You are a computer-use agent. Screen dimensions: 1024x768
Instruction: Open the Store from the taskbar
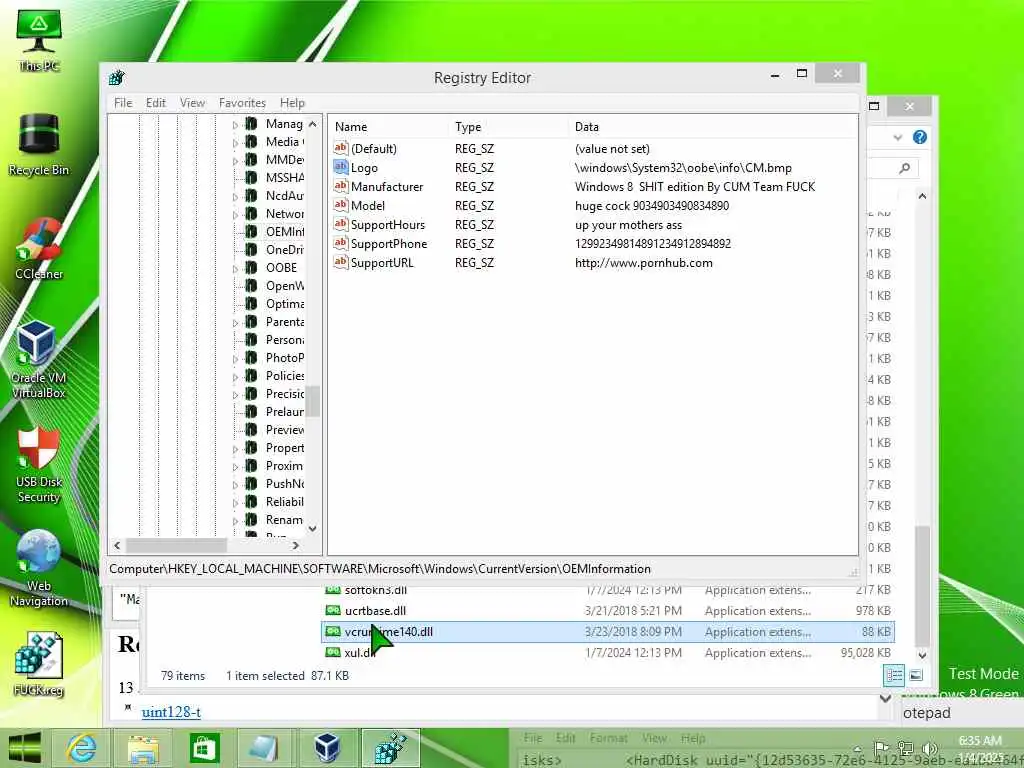coord(203,748)
